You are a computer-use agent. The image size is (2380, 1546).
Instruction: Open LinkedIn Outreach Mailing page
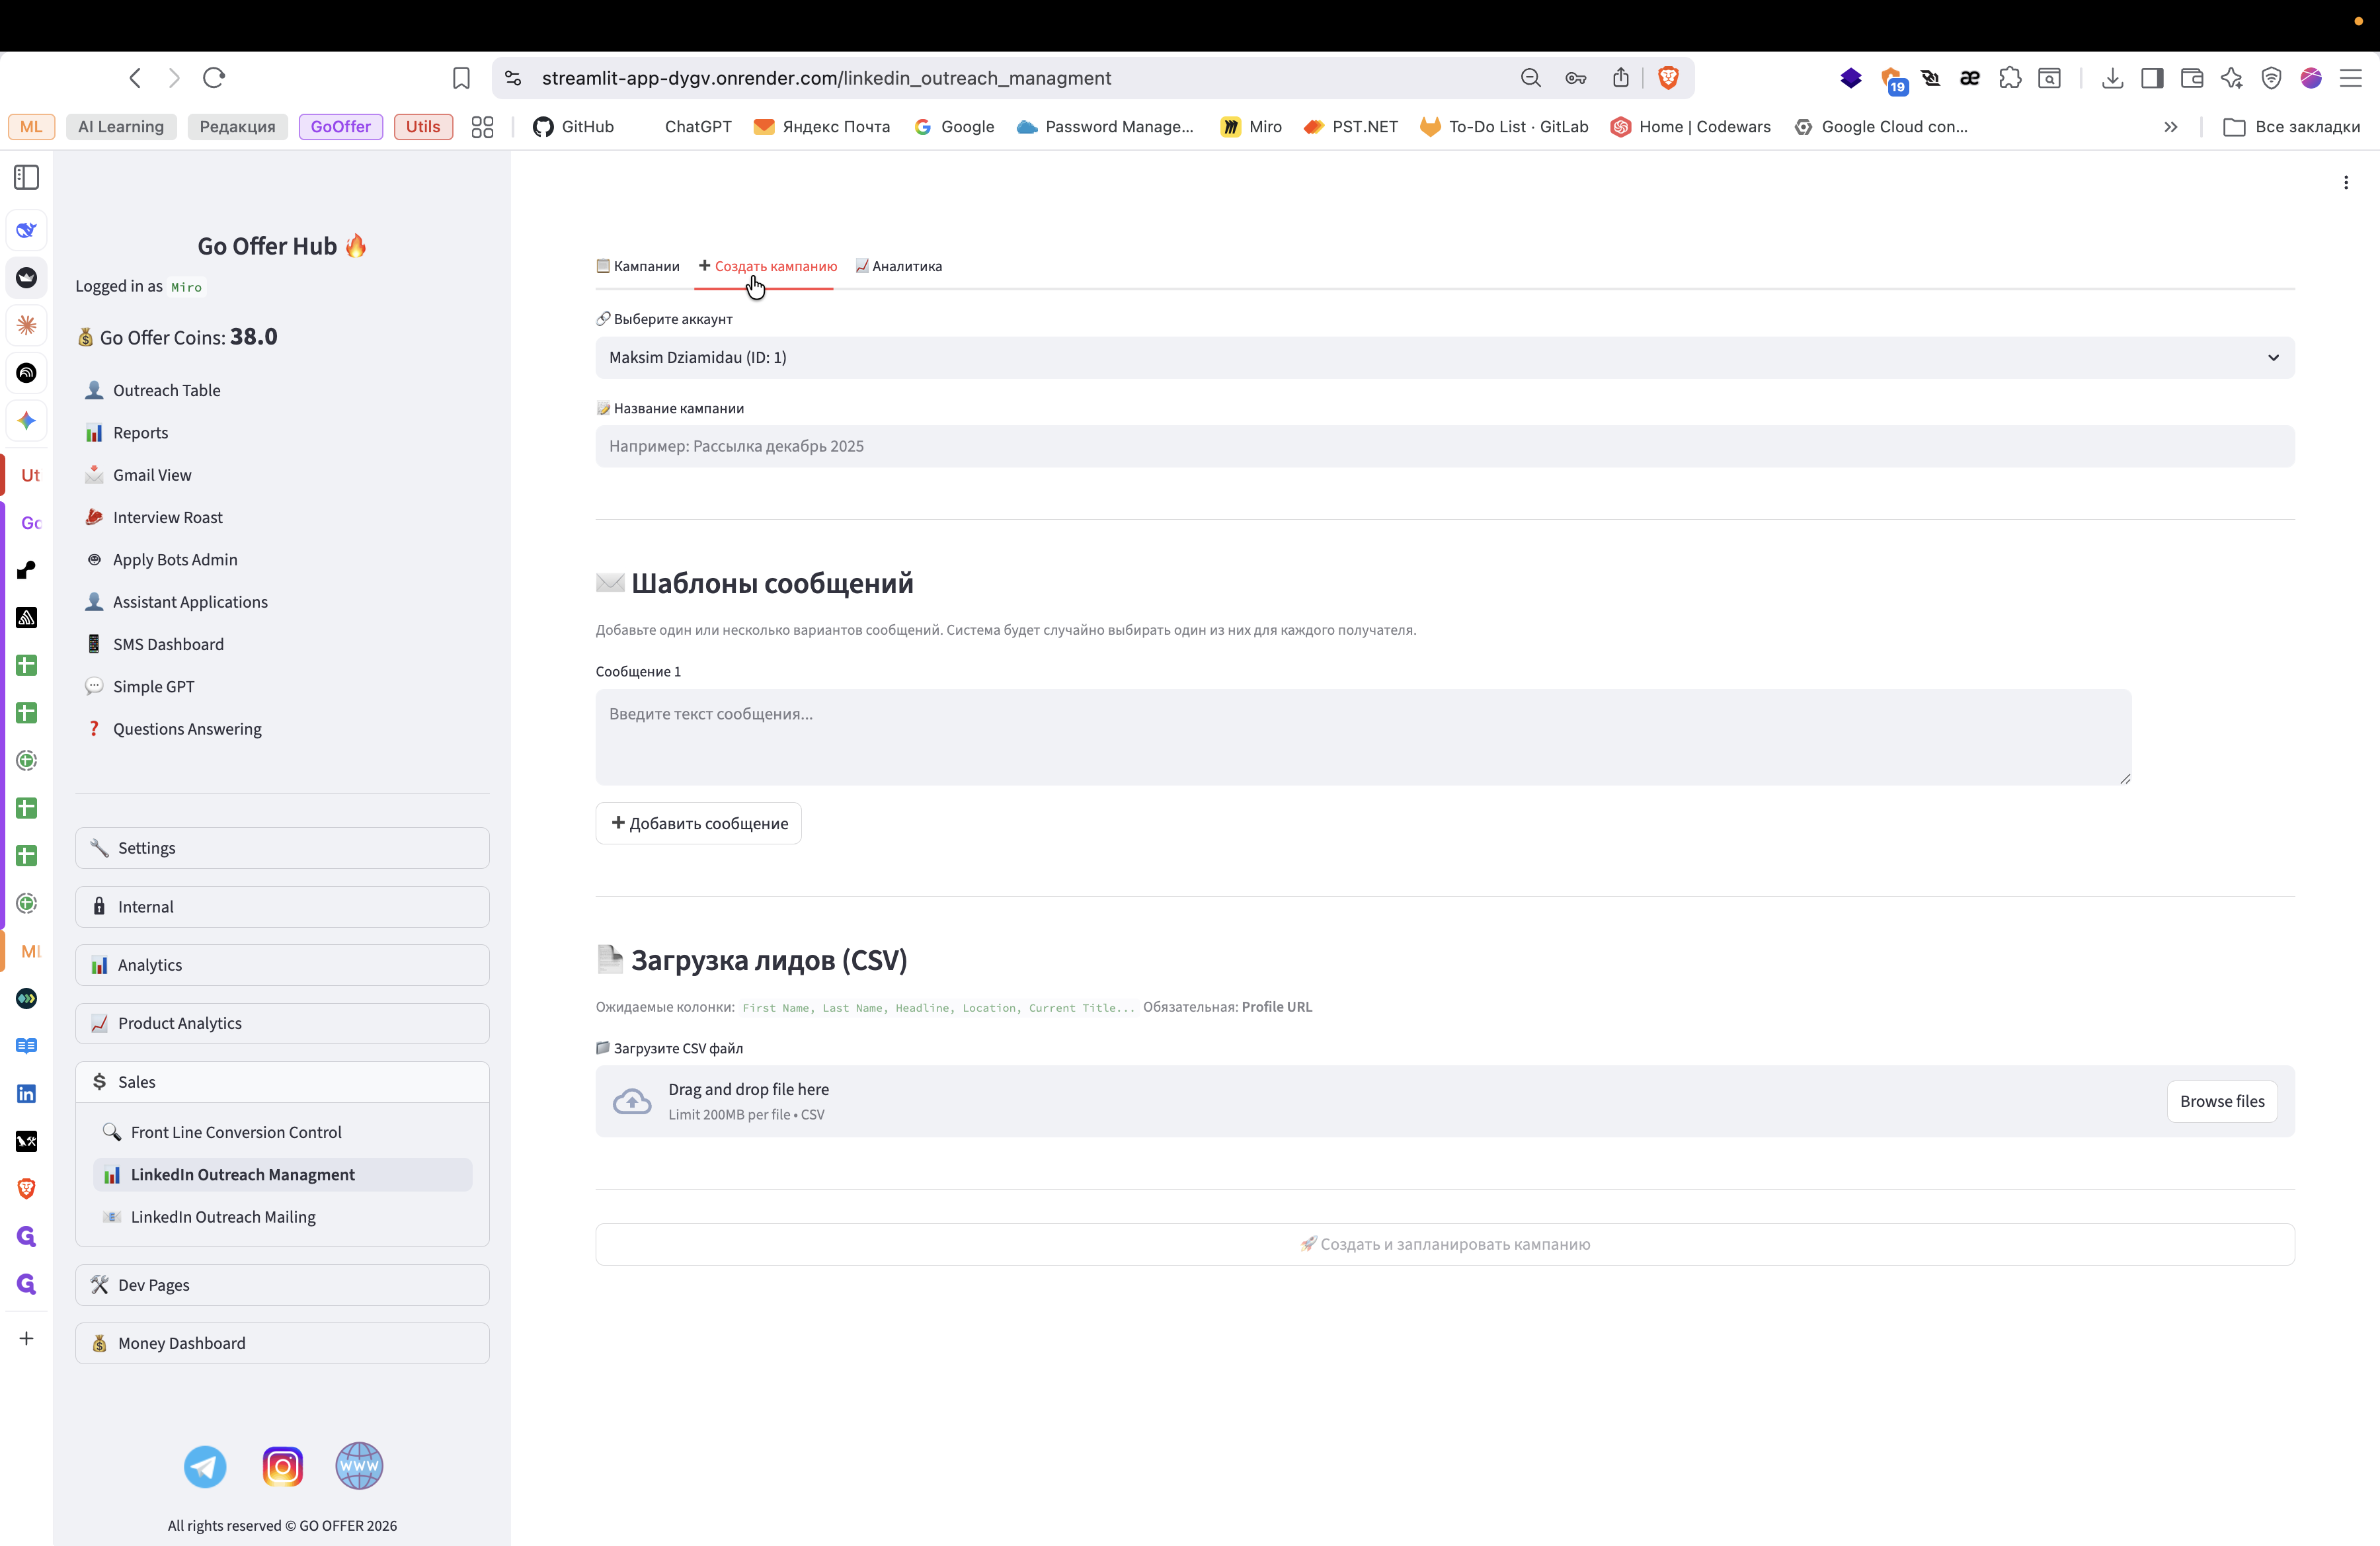(223, 1217)
